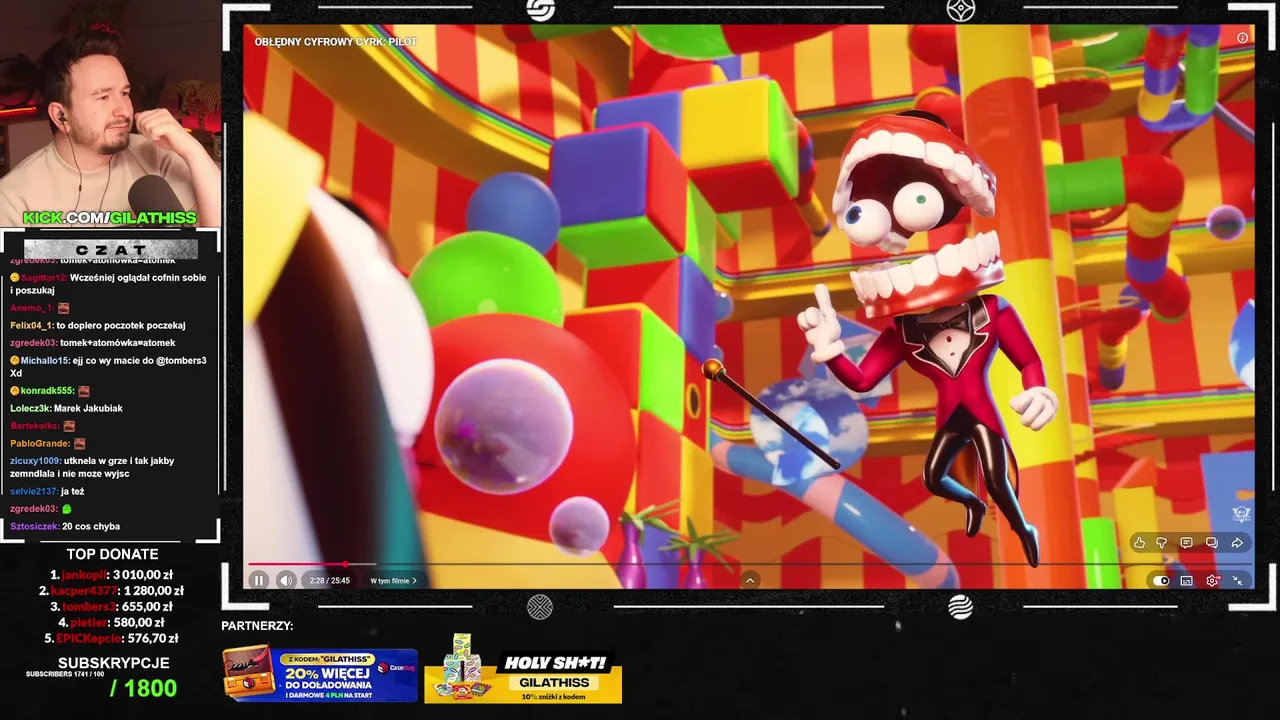Click the SUBSKRYPCJE heading
This screenshot has height=720, width=1280.
[113, 663]
